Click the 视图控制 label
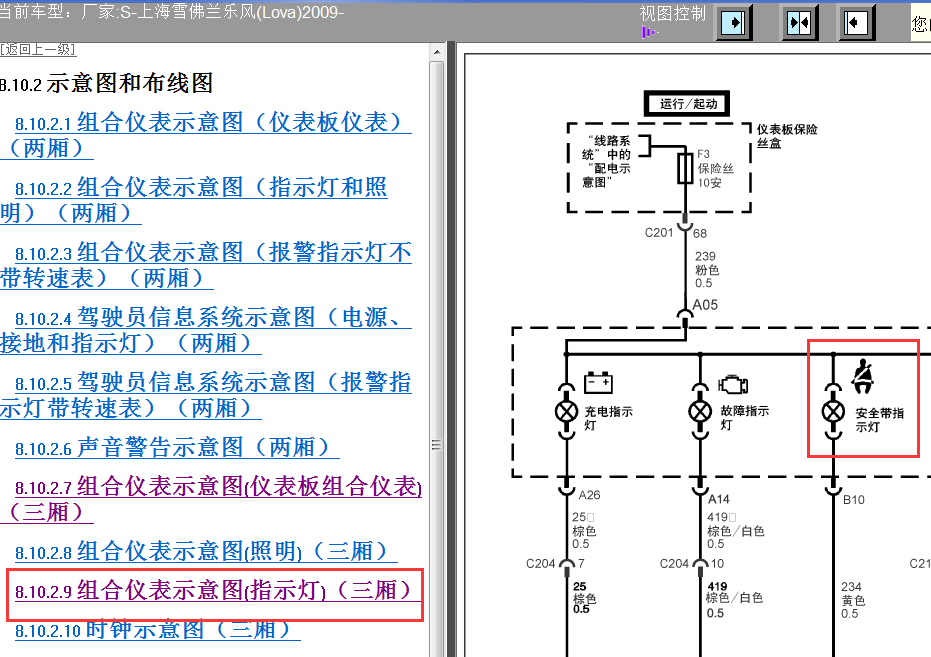931x657 pixels. pyautogui.click(x=672, y=13)
